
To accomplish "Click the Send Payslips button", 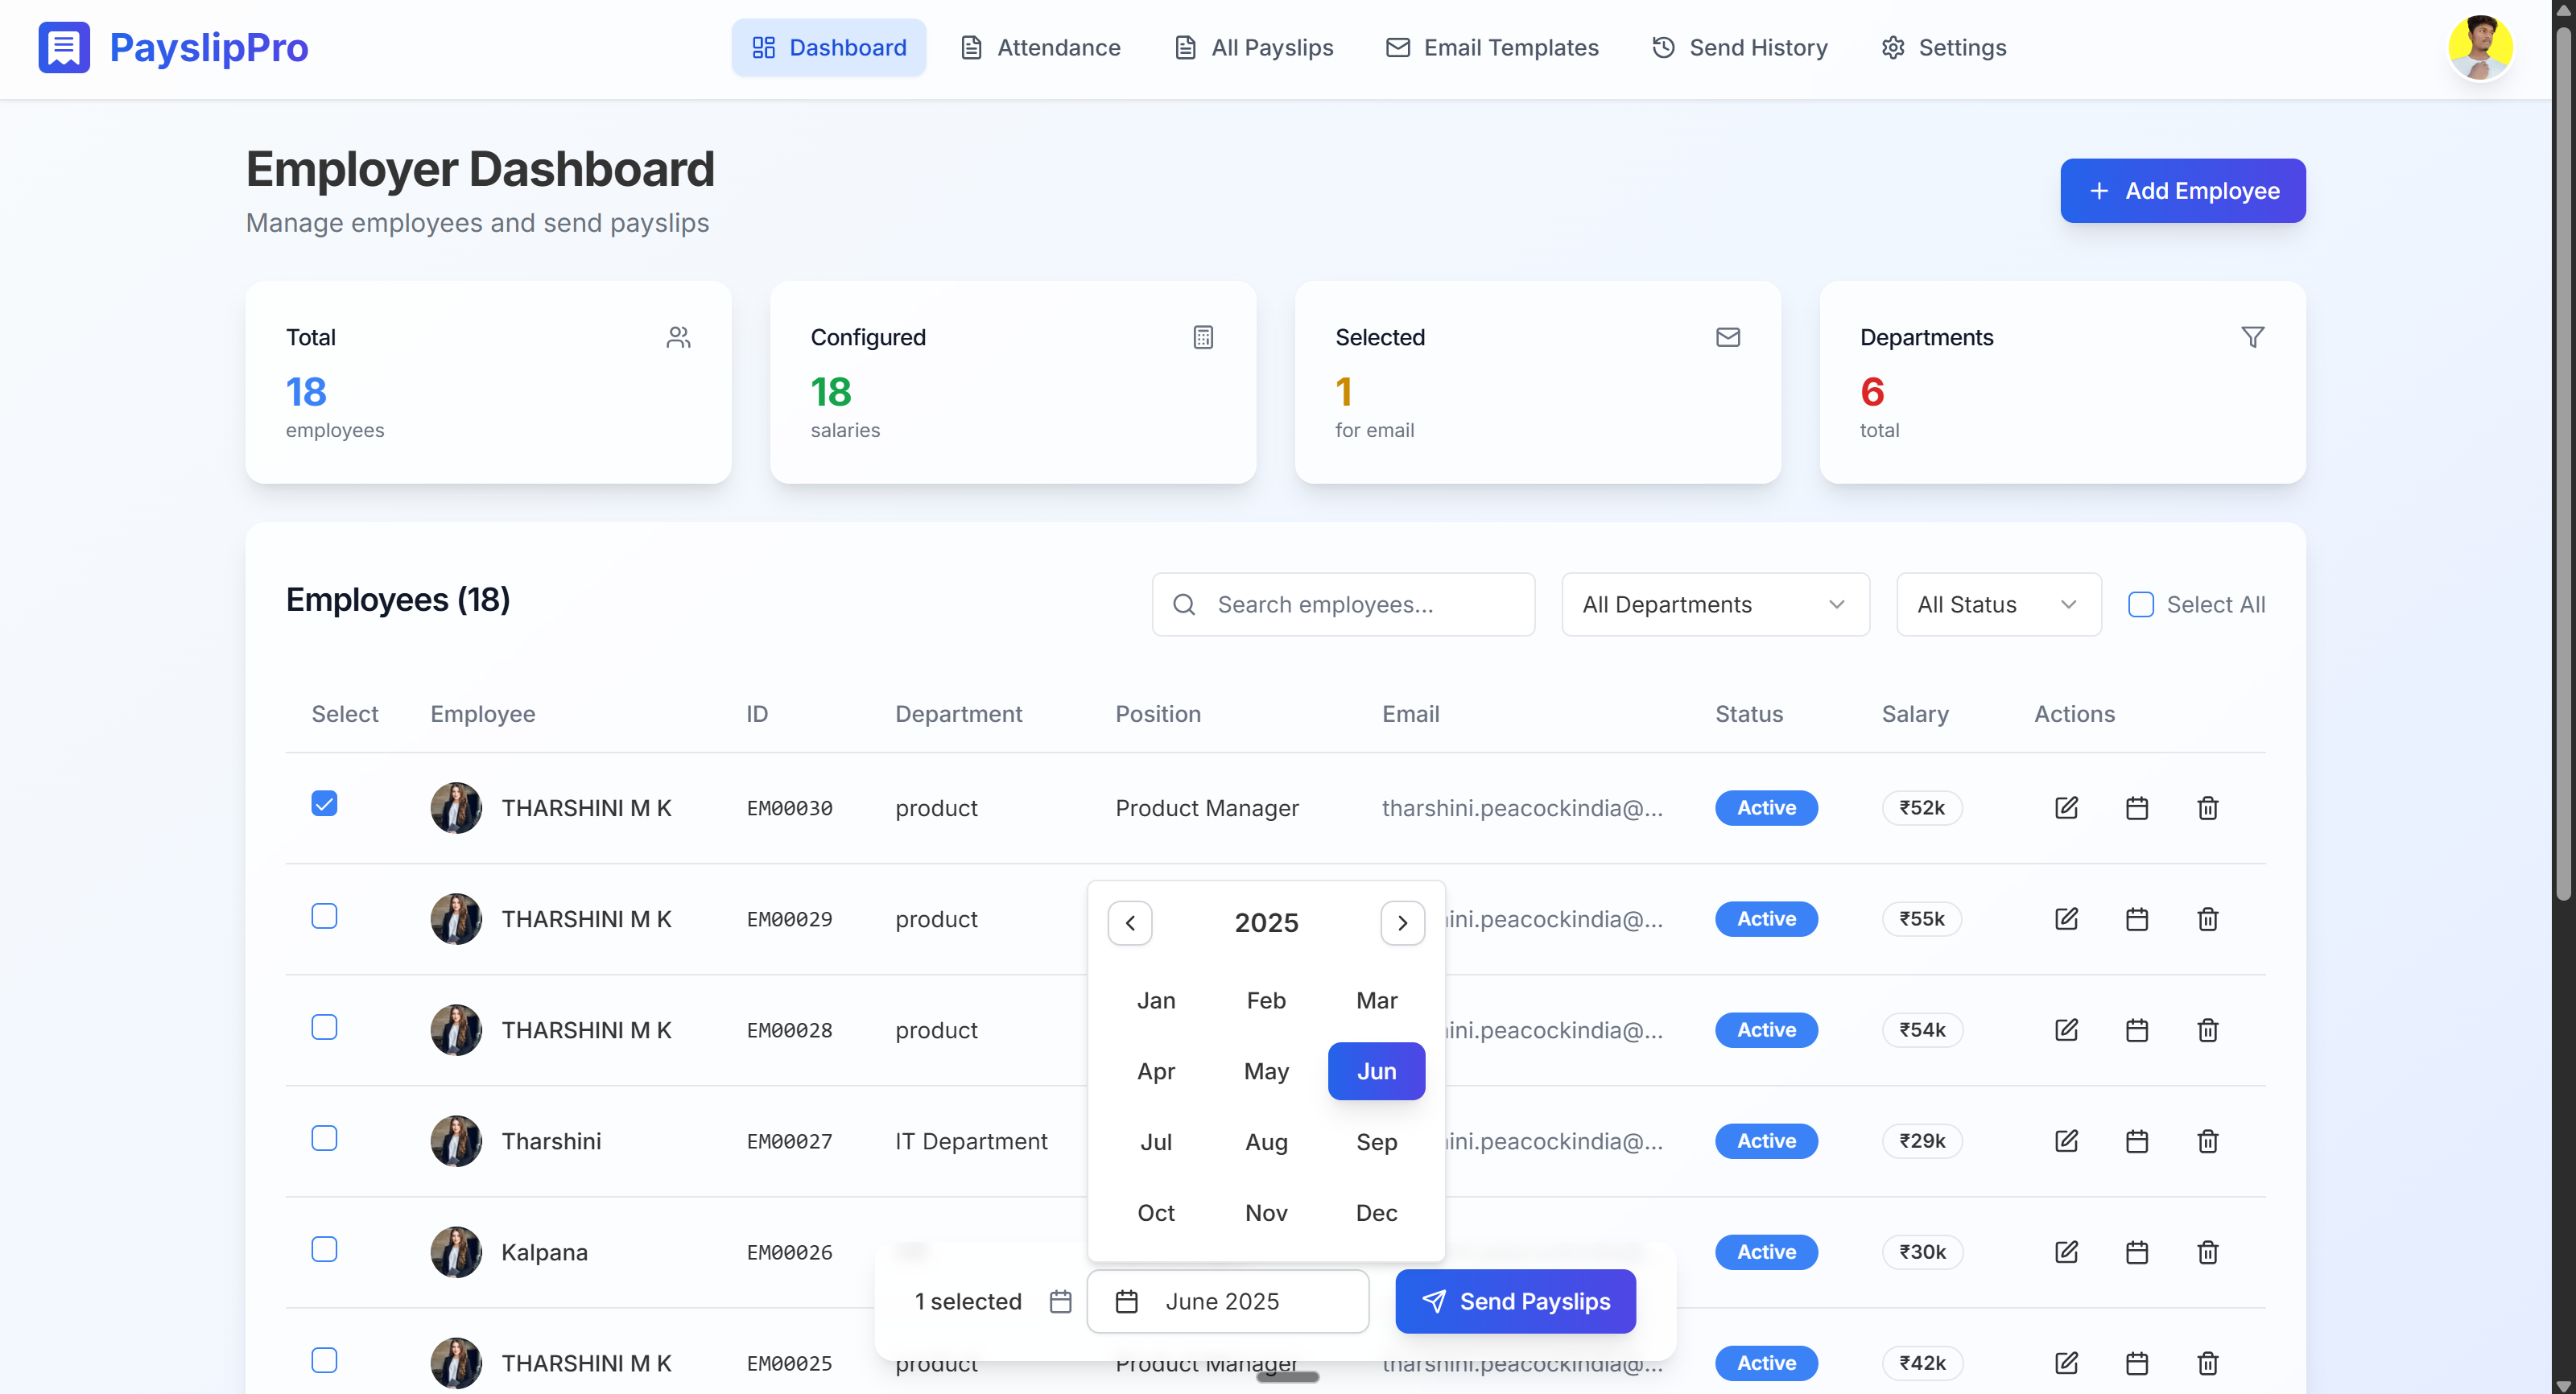I will [x=1515, y=1300].
